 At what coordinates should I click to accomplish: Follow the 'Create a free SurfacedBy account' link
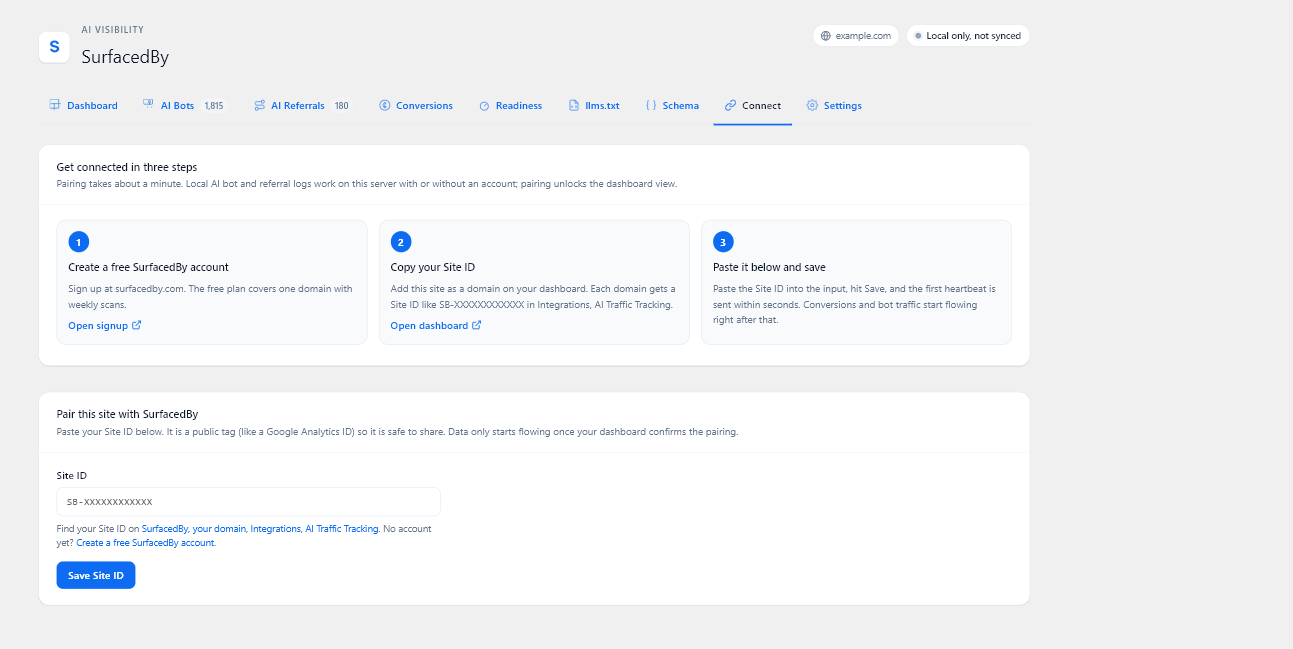145,542
